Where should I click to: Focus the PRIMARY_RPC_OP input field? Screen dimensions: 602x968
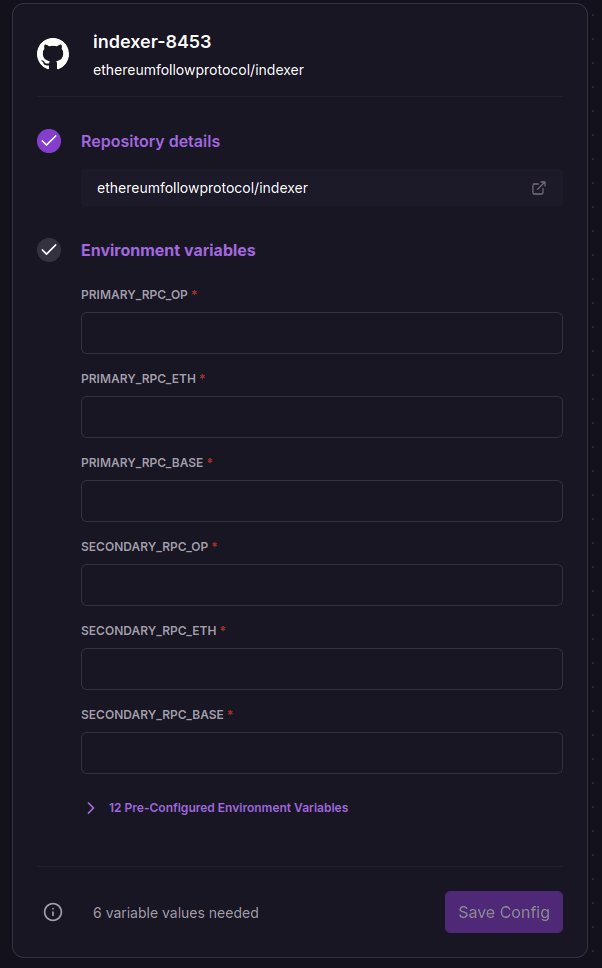(x=321, y=333)
